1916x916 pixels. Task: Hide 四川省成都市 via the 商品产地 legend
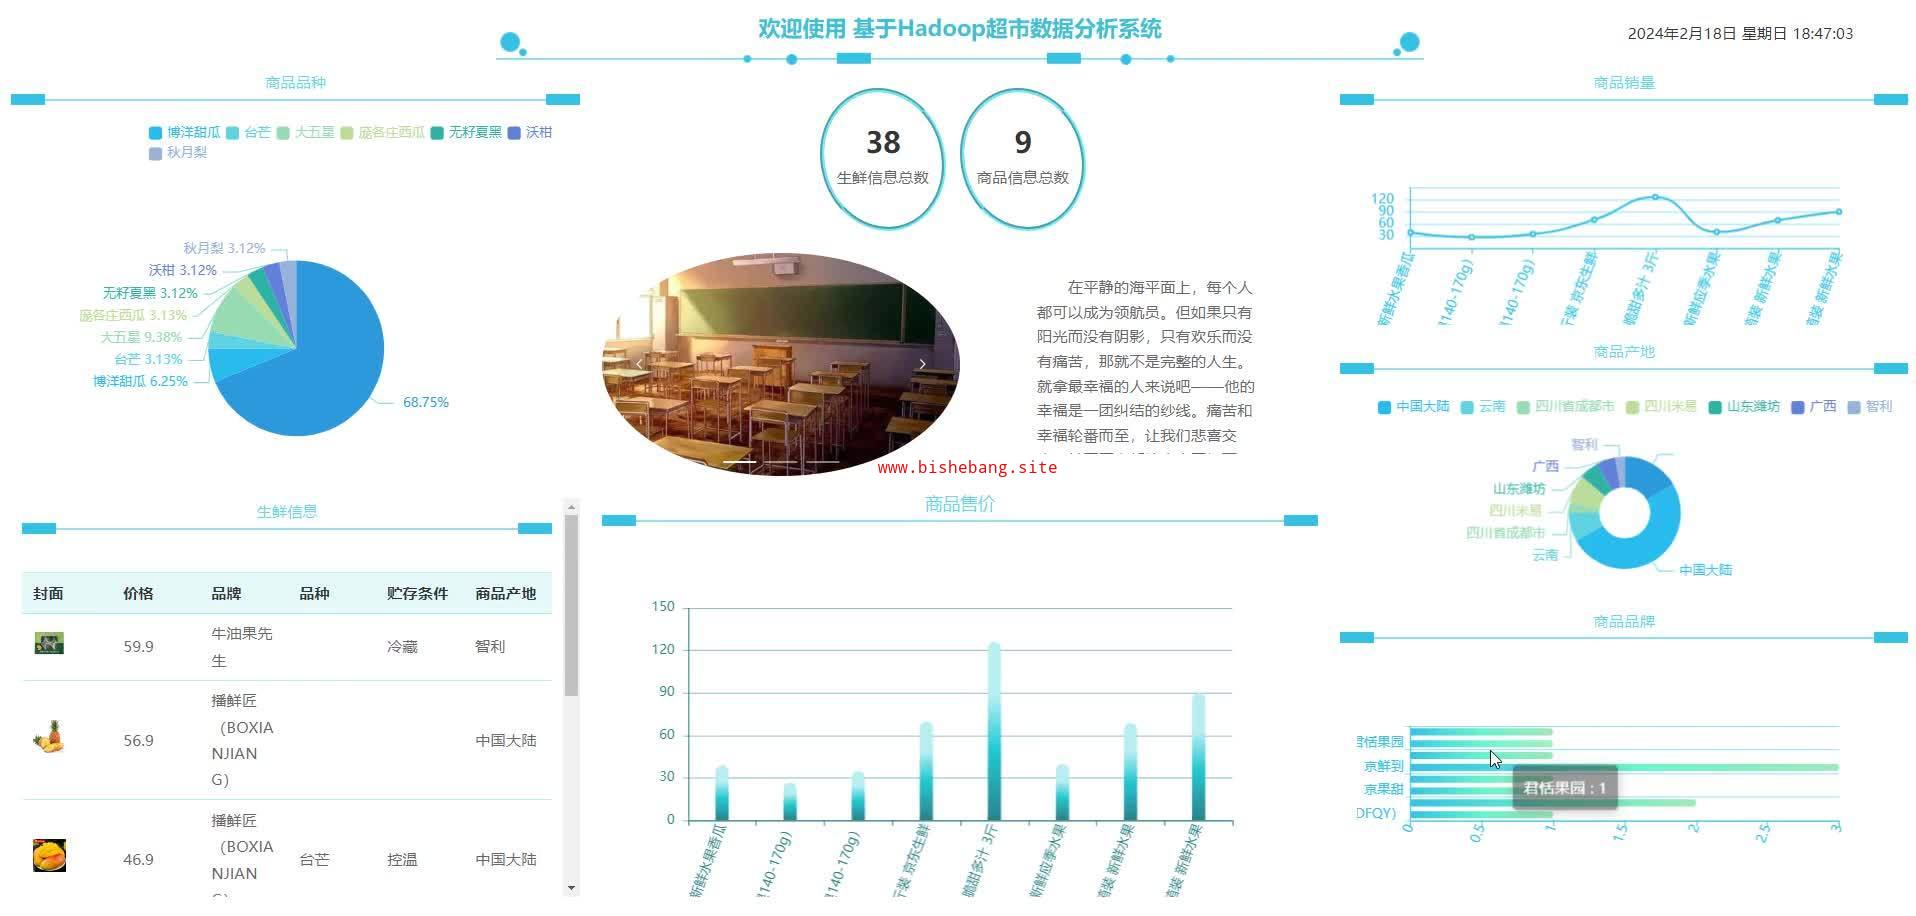coord(1565,407)
